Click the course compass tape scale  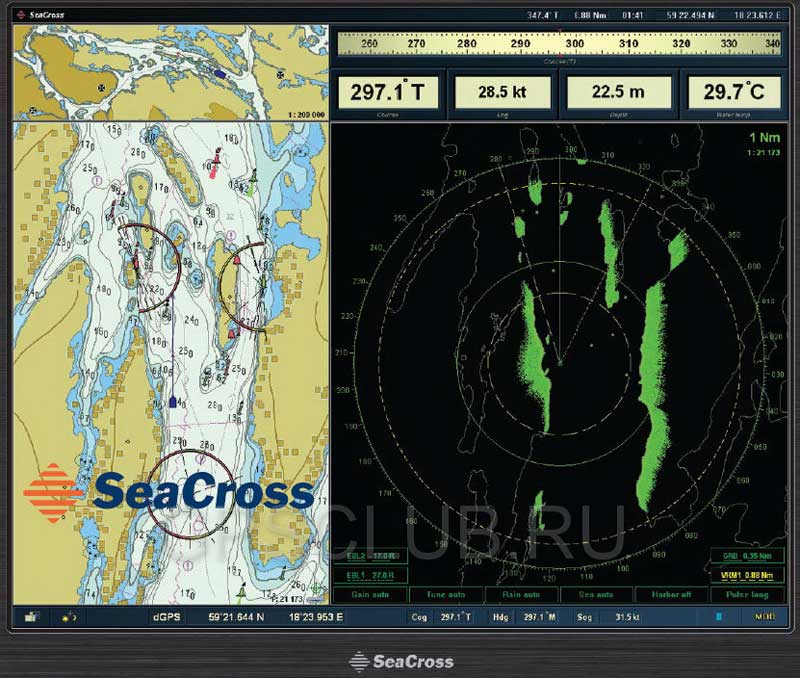pyautogui.click(x=559, y=44)
